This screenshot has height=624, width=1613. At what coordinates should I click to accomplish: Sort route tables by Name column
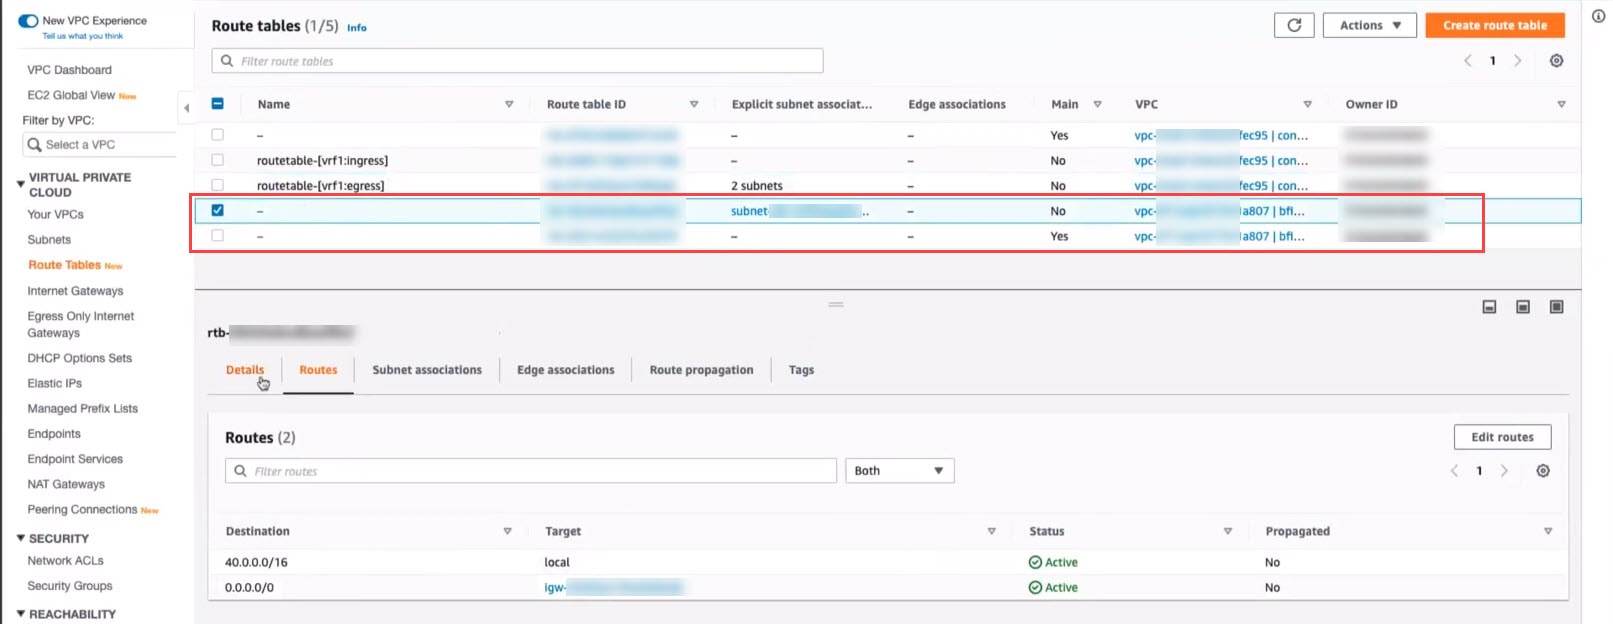point(509,104)
